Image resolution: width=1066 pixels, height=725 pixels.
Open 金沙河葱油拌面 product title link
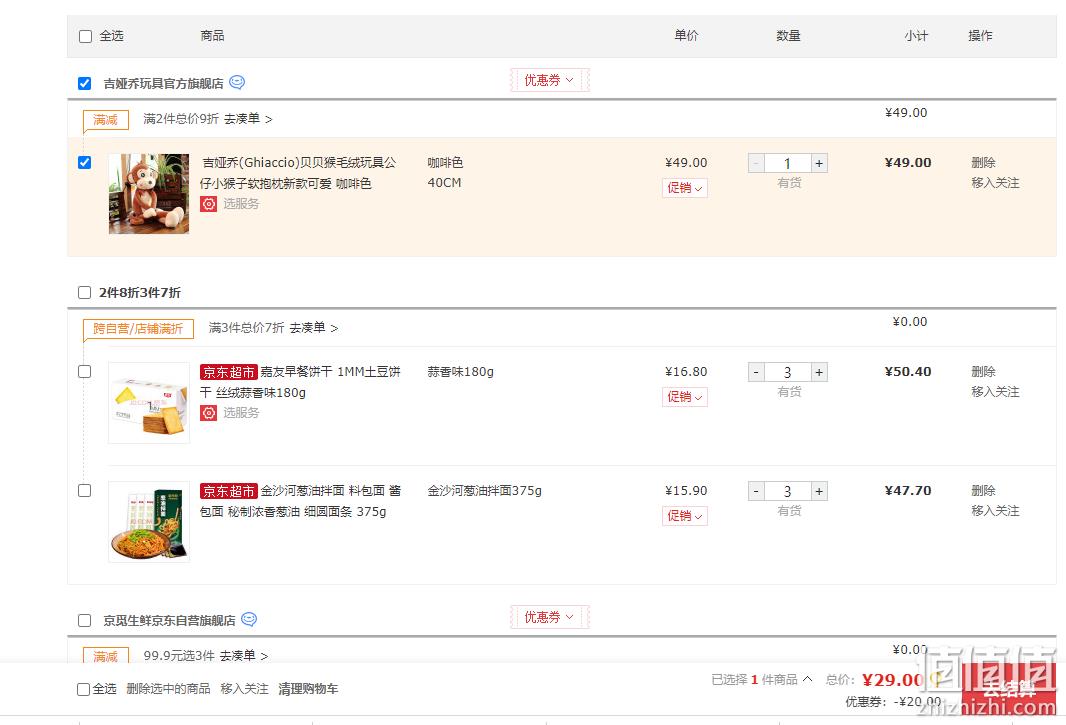(300, 501)
